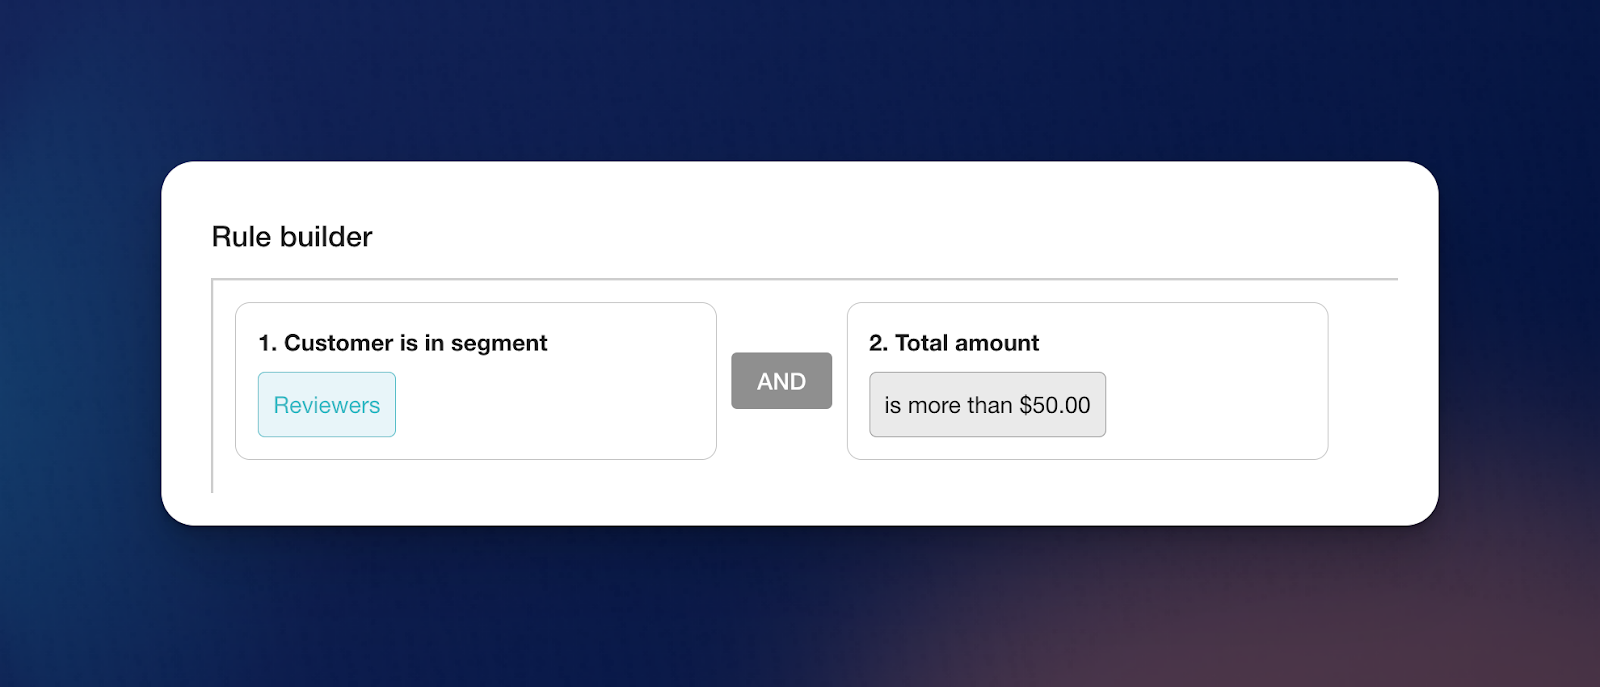The image size is (1600, 687).
Task: Click the "Rule builder" title
Action: 292,237
